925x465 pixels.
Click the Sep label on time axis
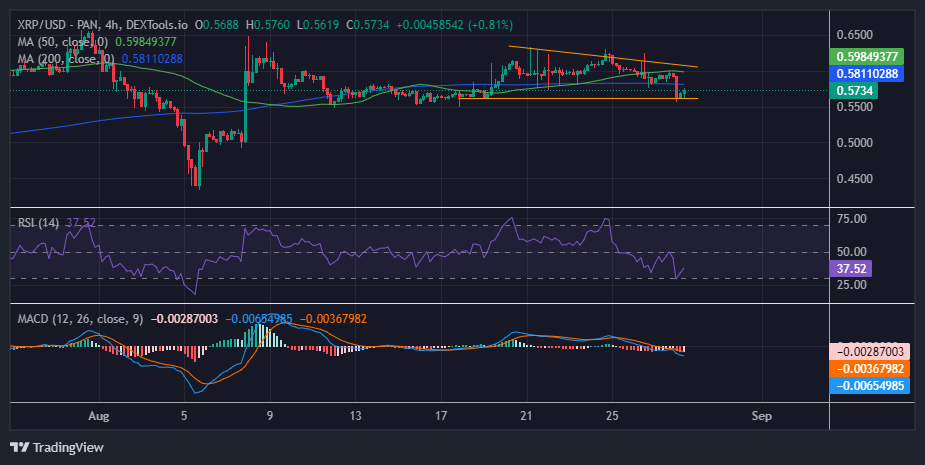click(x=762, y=416)
